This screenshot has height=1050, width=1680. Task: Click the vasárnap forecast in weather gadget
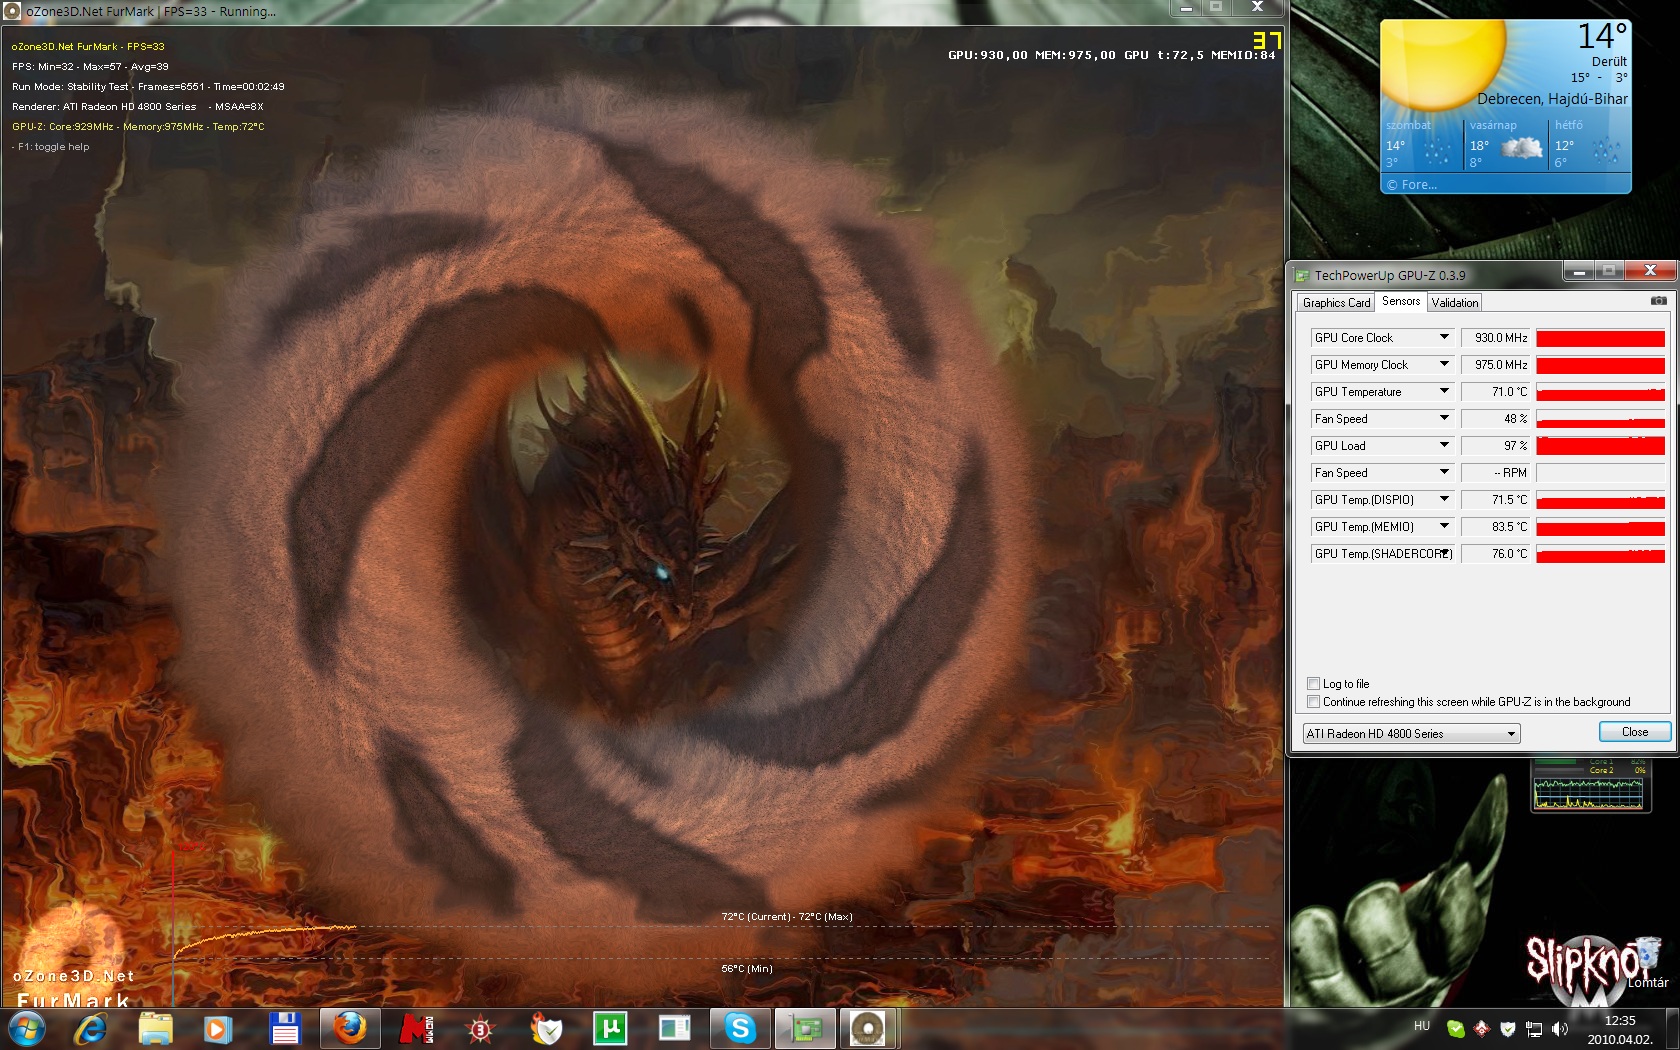tap(1505, 145)
